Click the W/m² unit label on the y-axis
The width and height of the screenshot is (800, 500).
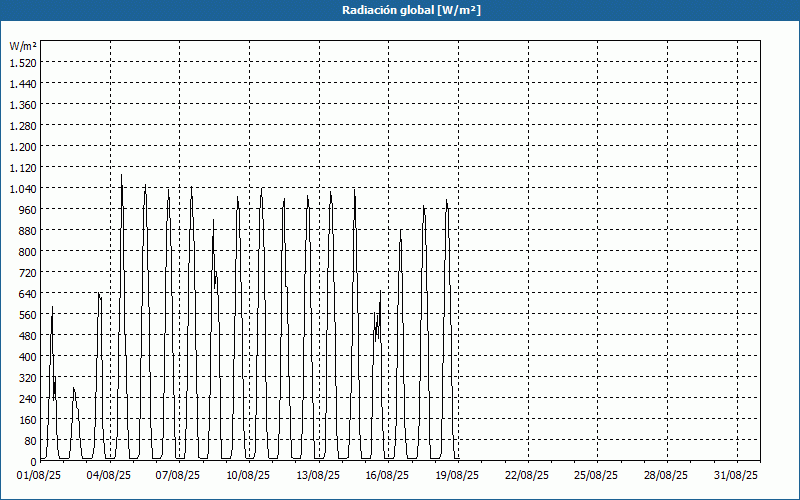coord(23,46)
